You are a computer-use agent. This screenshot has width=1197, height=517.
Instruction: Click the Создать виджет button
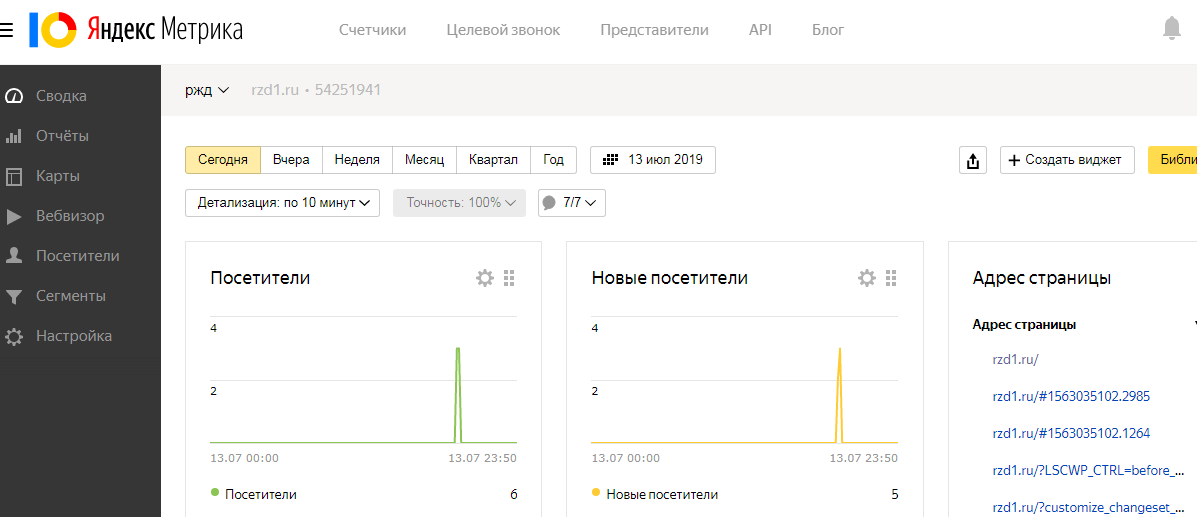tap(1067, 160)
